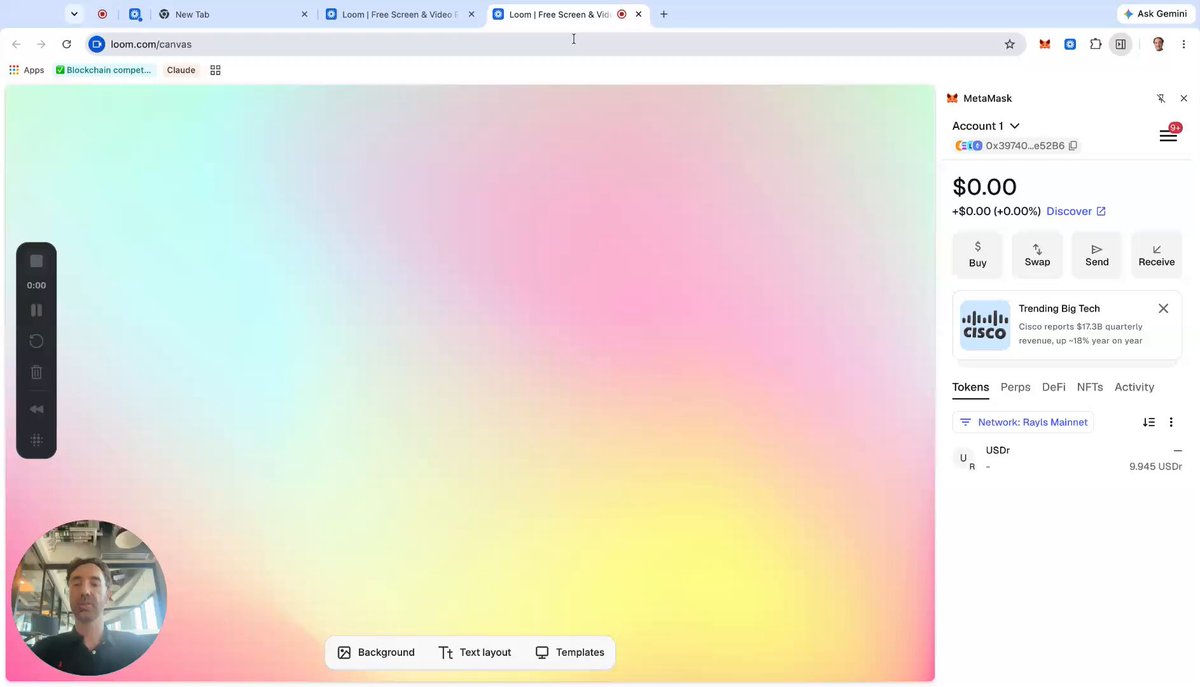Pause the Loom recording
Viewport: 1200px width, 687px height.
(36, 310)
